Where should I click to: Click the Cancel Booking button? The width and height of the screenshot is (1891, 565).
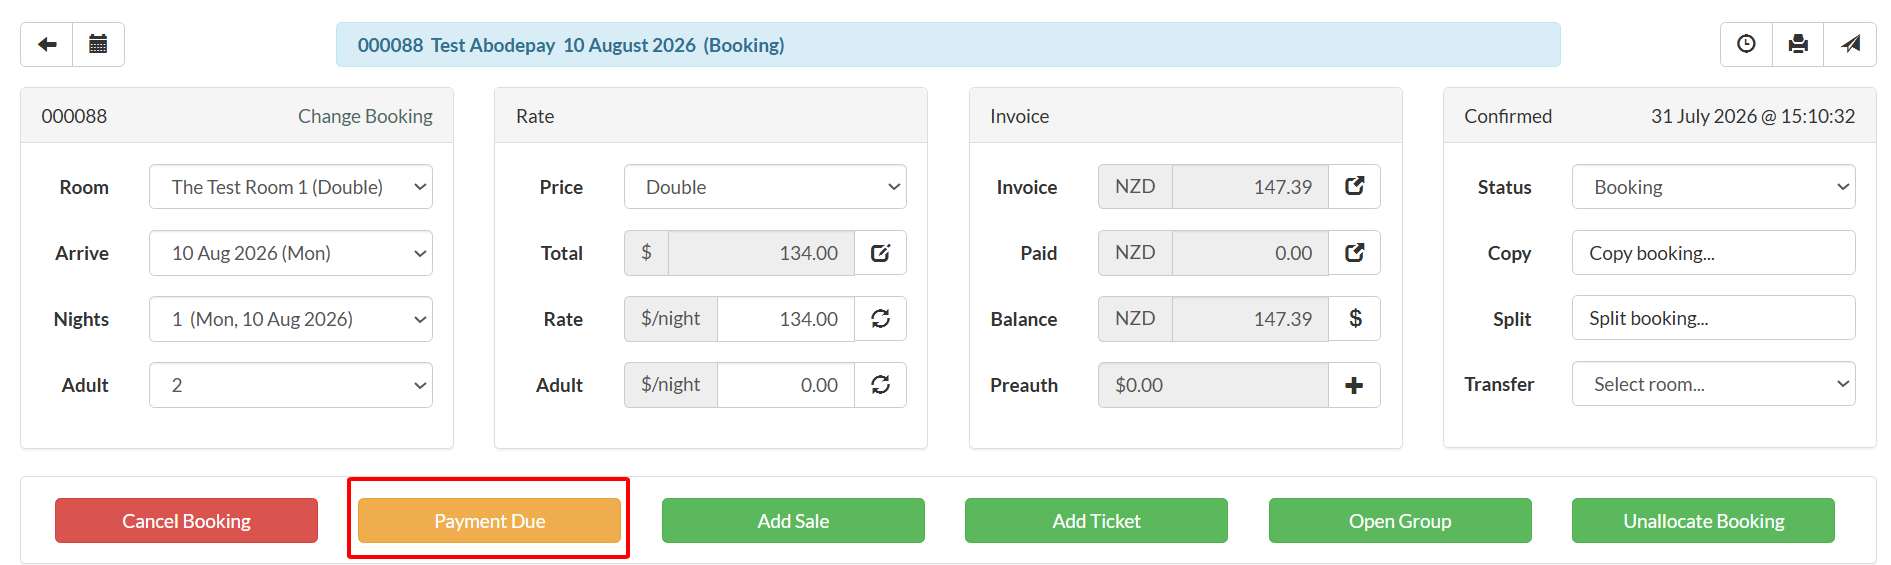(186, 521)
